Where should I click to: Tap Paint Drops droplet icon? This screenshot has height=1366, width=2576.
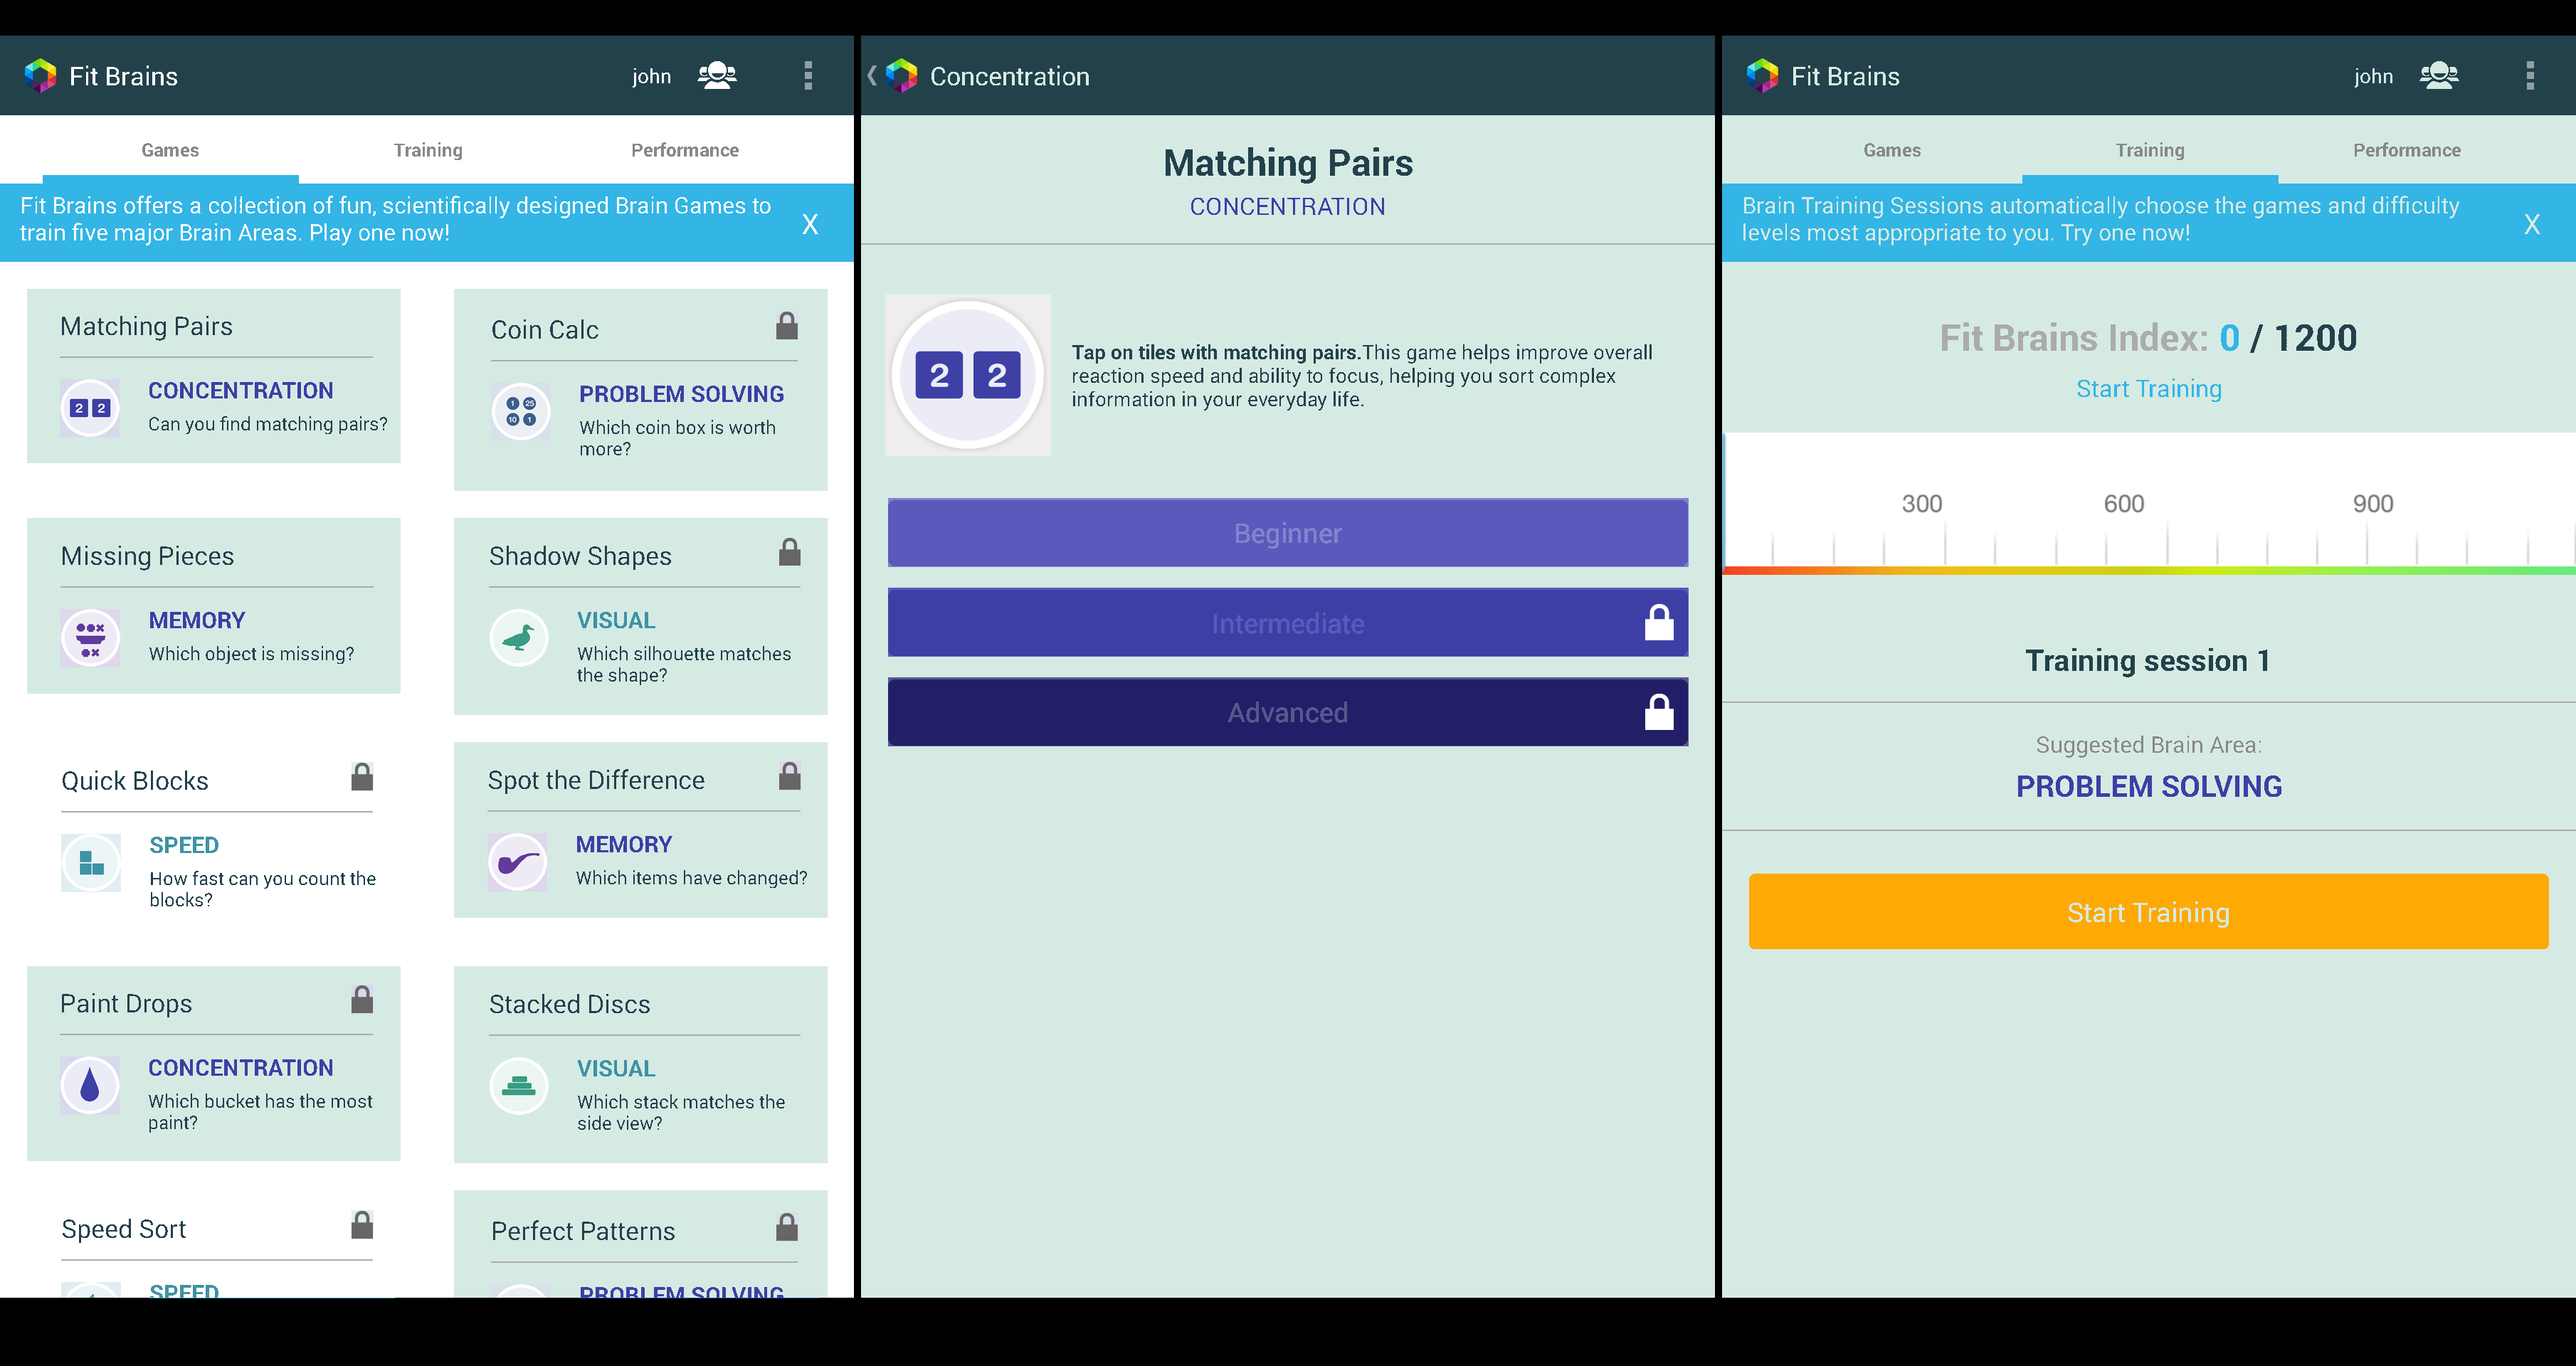click(x=90, y=1086)
